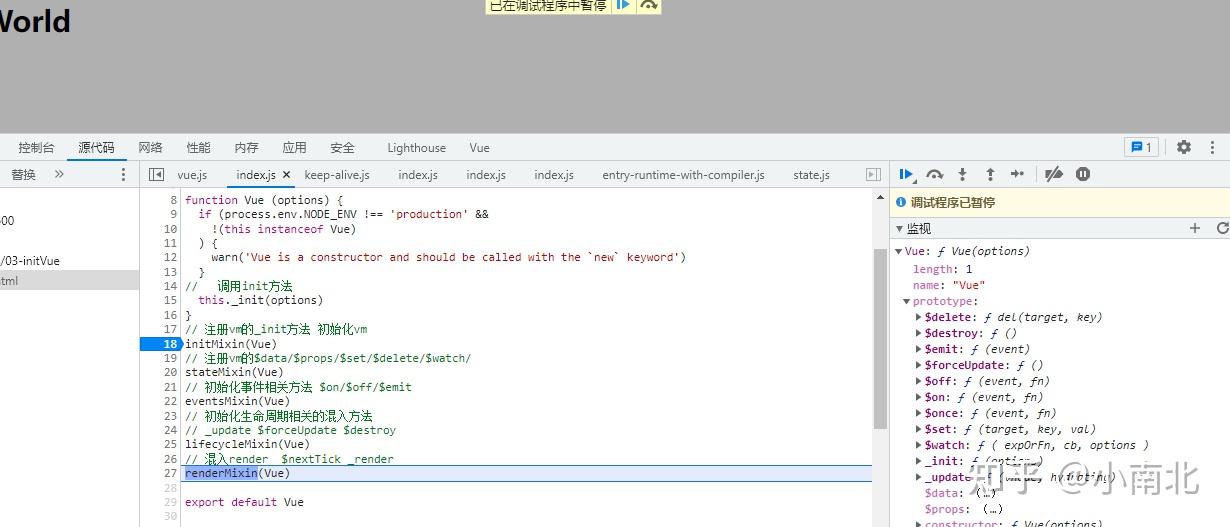The width and height of the screenshot is (1230, 527).
Task: Open the keep-alive.js file tab
Action: coord(337,175)
